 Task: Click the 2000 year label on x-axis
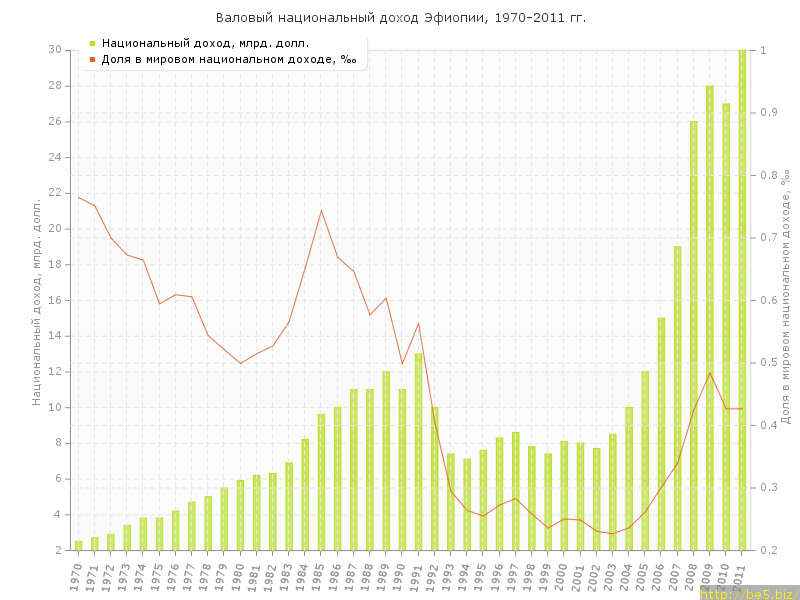tap(563, 573)
